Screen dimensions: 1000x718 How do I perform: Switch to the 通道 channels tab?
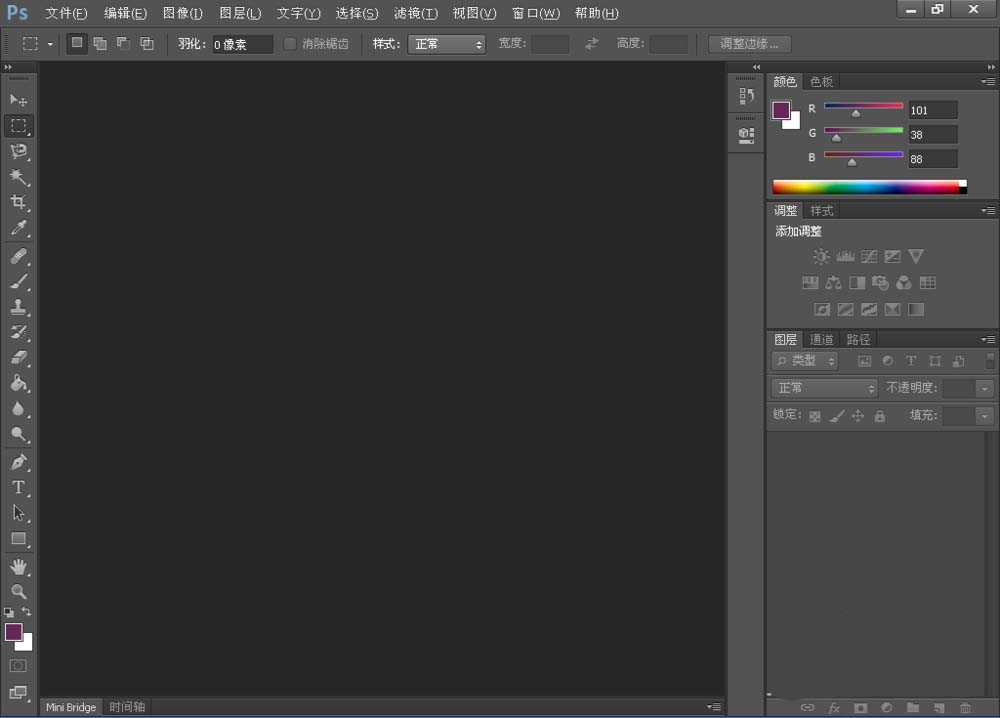click(x=821, y=340)
